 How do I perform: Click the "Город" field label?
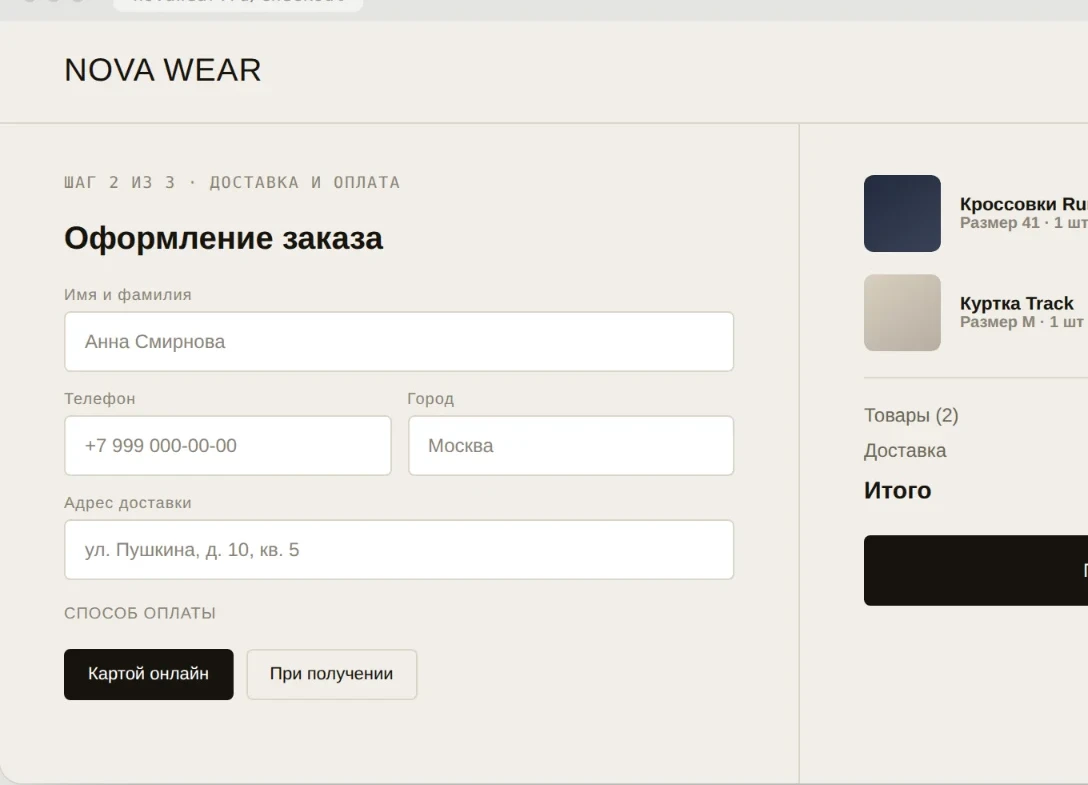[x=430, y=398]
